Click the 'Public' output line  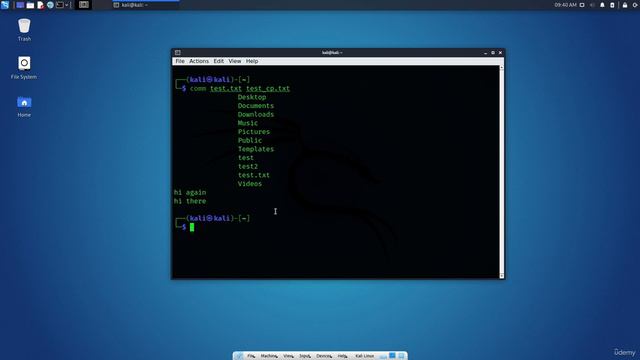pos(250,140)
